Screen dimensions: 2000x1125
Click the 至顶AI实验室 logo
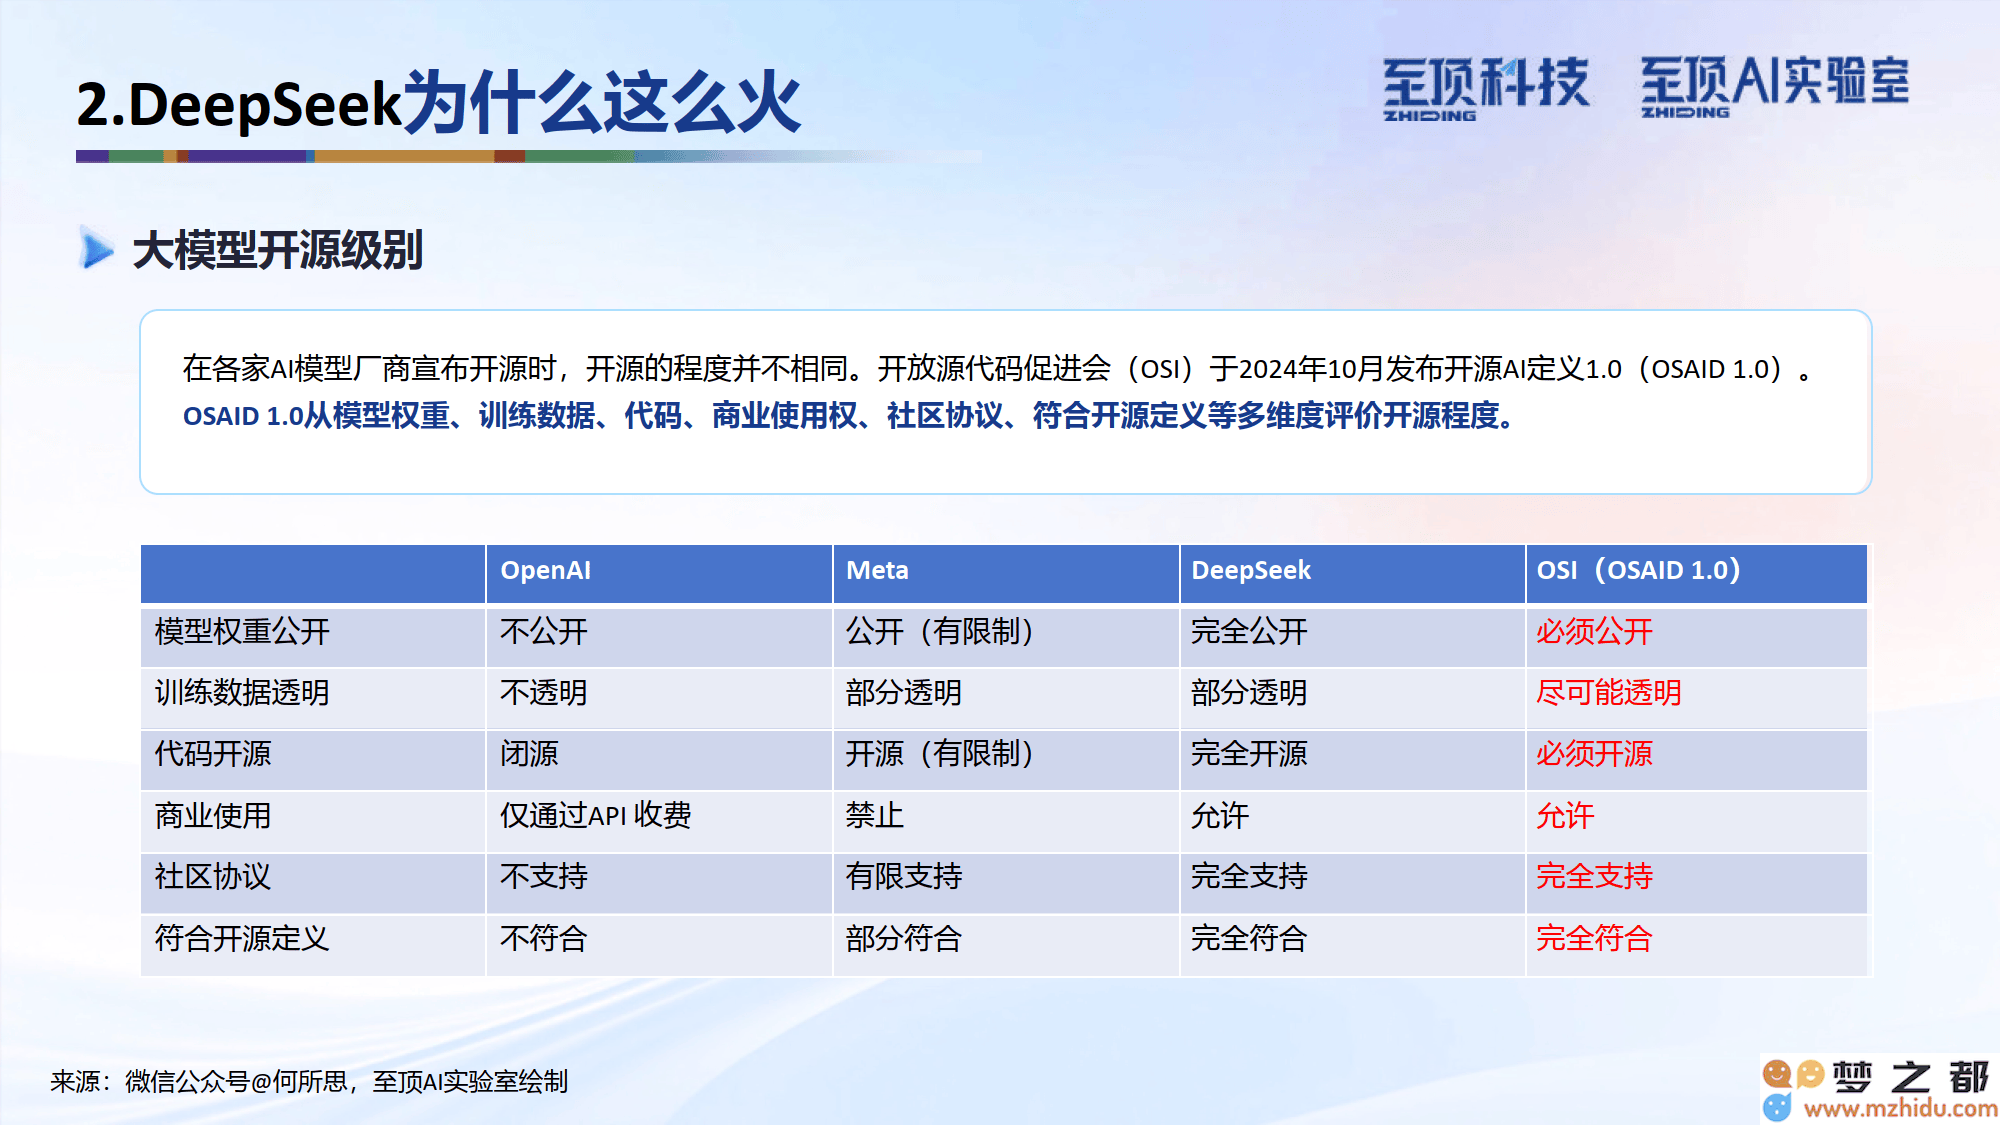1775,86
